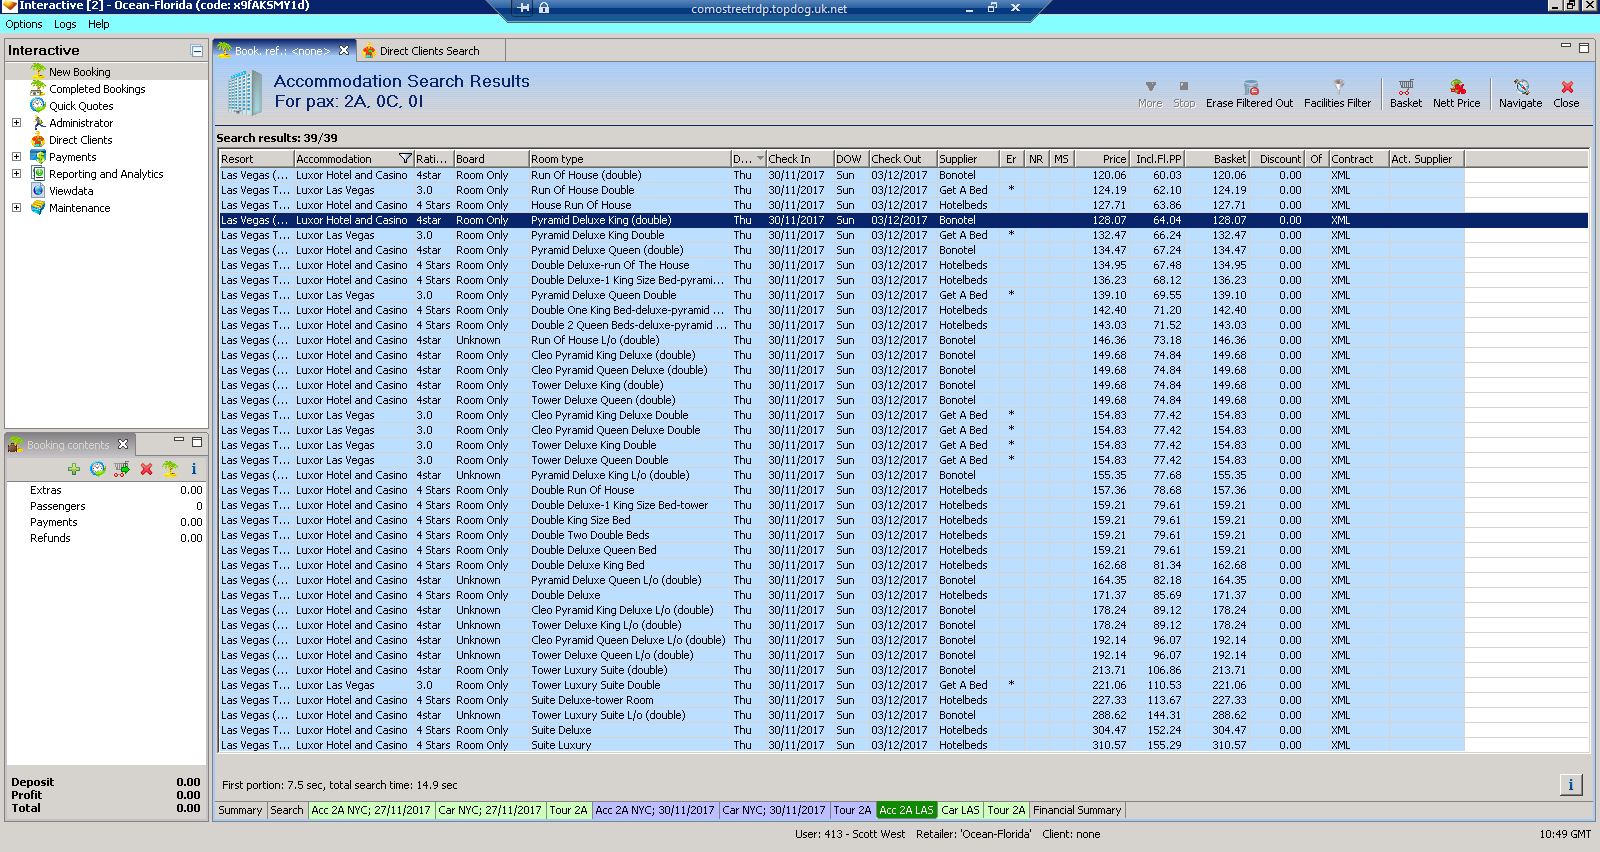Switch to Direct Clients Search tab

click(x=428, y=51)
